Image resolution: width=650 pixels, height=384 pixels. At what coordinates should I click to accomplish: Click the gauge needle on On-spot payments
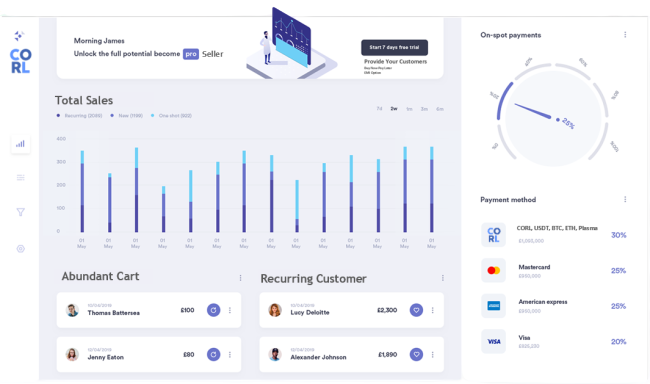coord(533,111)
